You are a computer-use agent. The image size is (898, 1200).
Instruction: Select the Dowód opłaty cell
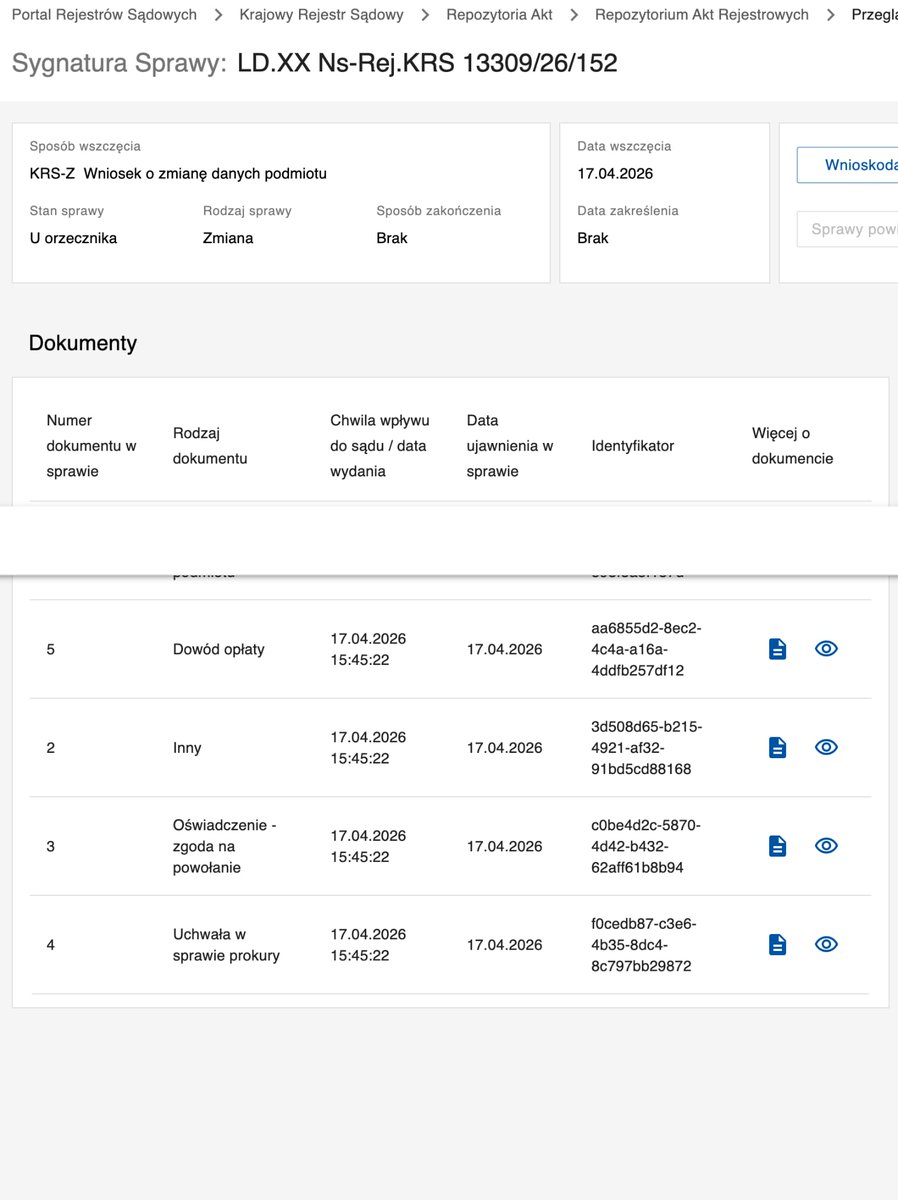coord(219,649)
